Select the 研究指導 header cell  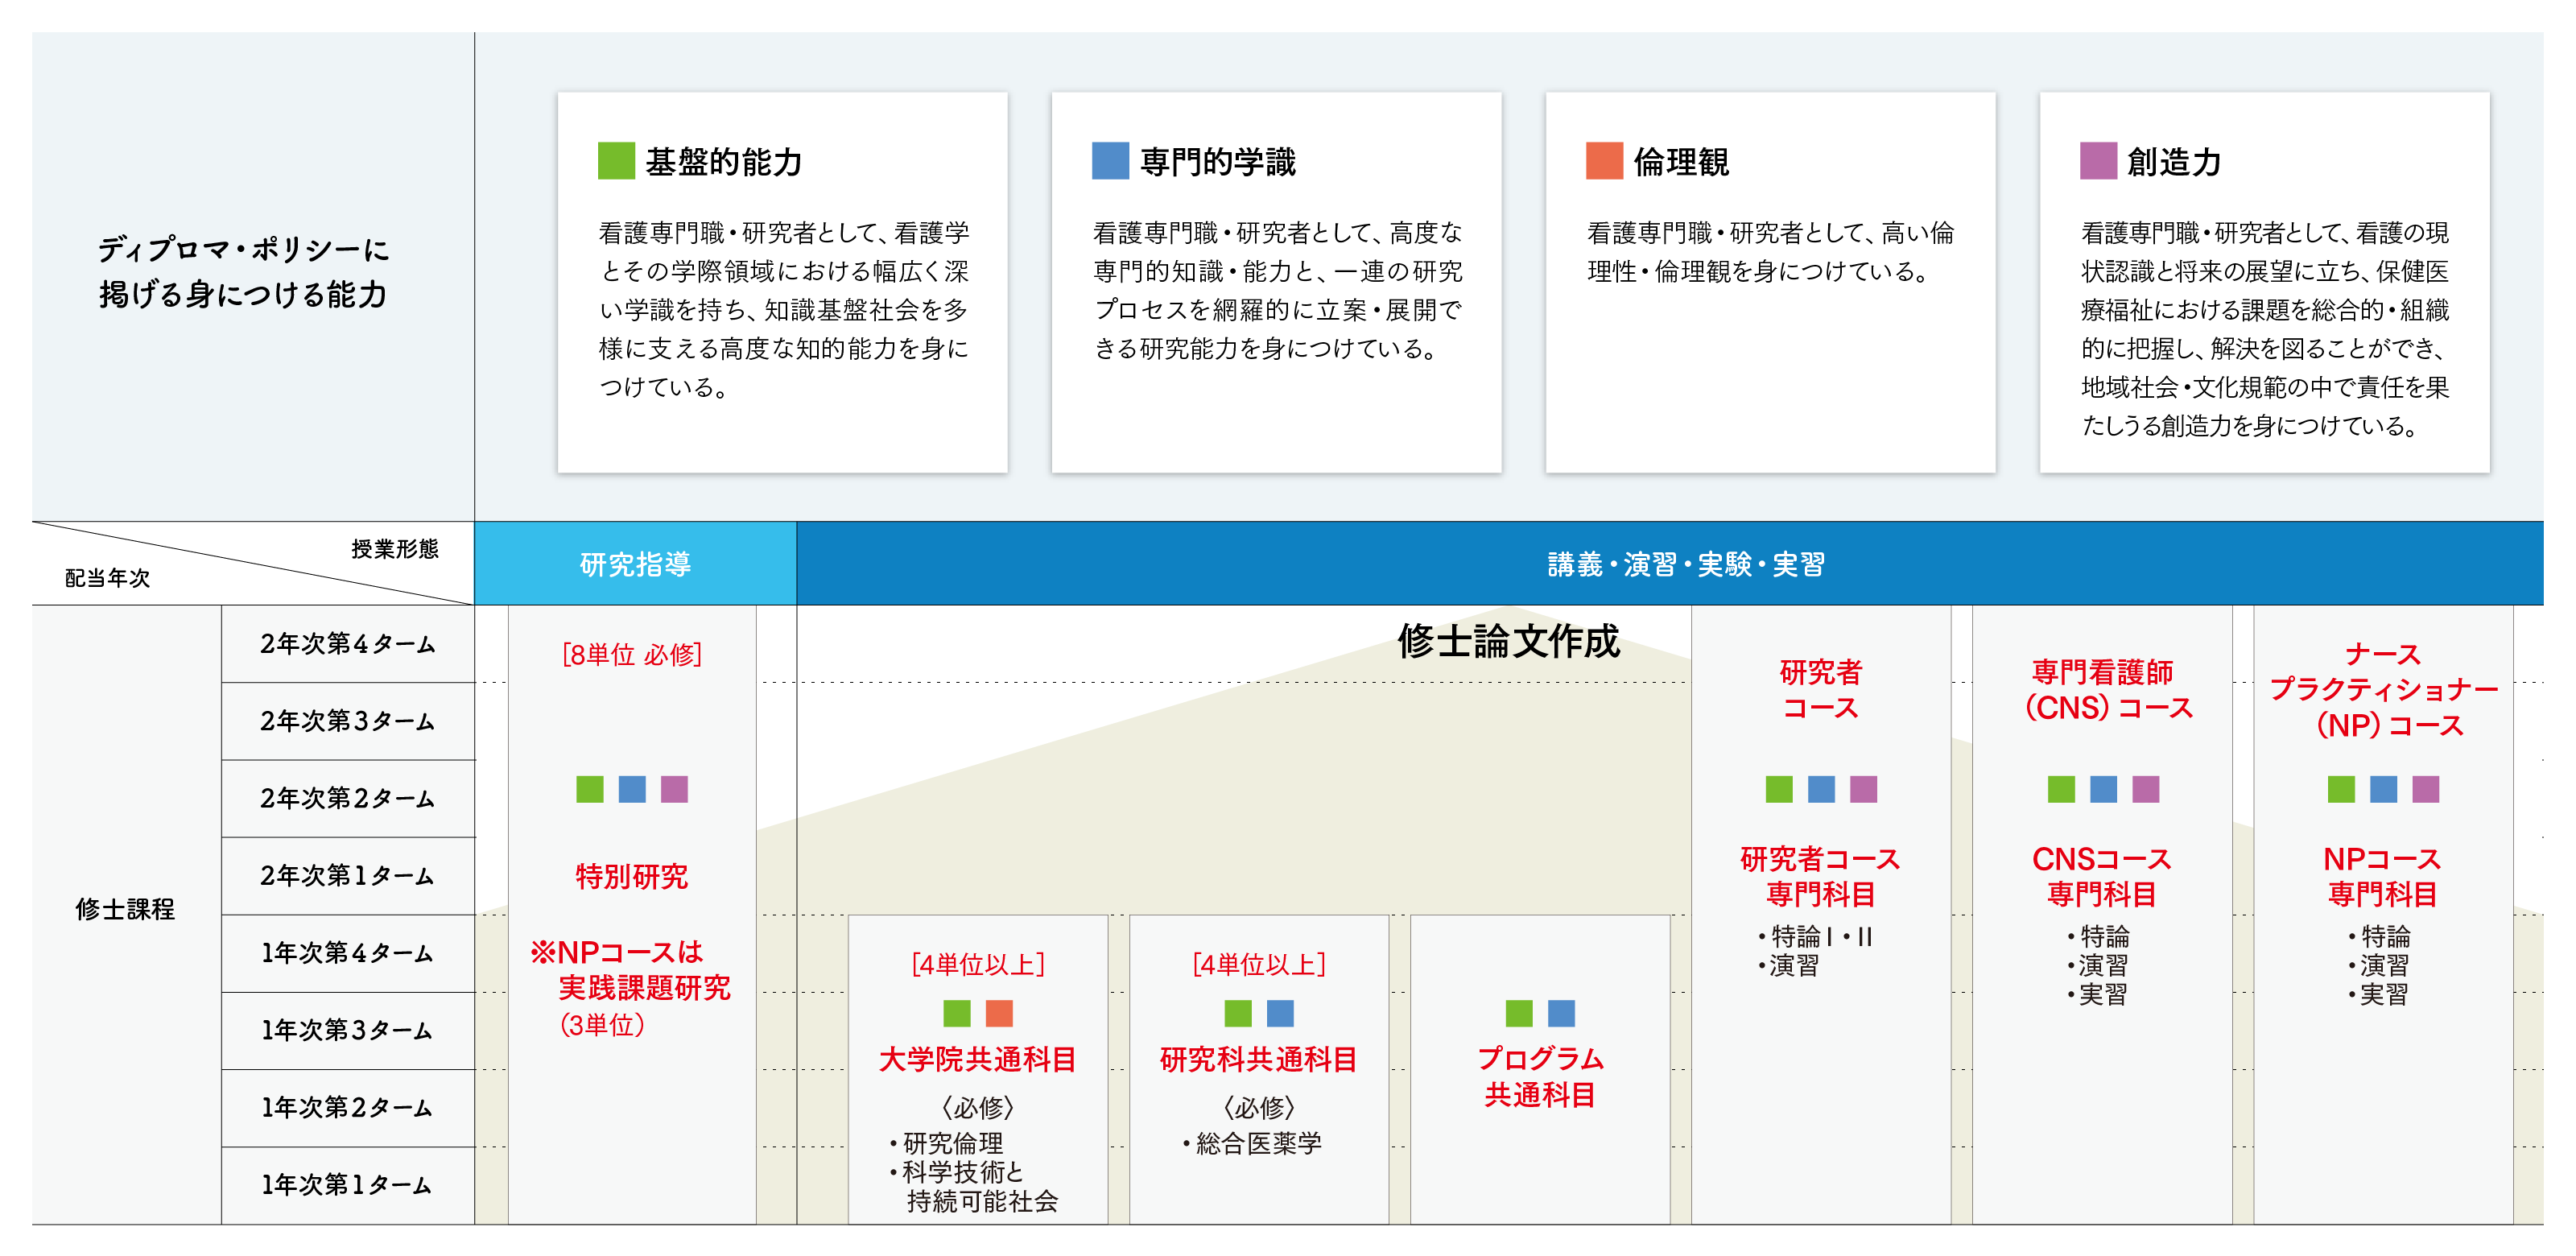[x=635, y=564]
